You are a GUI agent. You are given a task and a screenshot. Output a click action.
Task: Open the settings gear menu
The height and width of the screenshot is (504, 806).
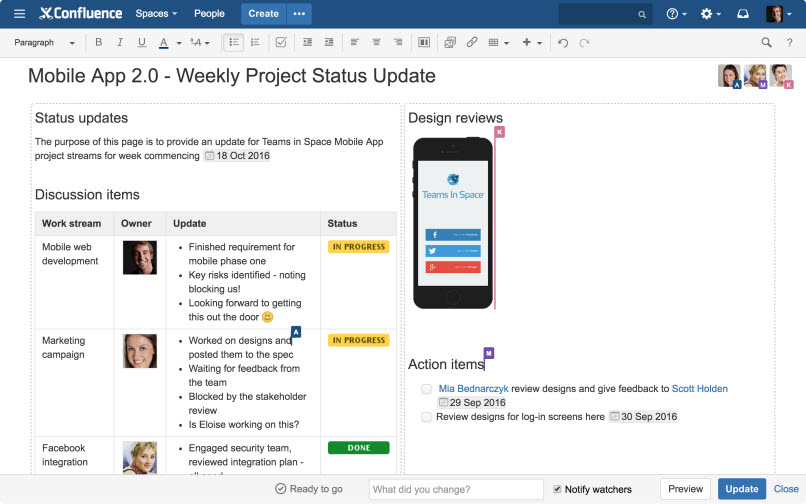pos(711,14)
